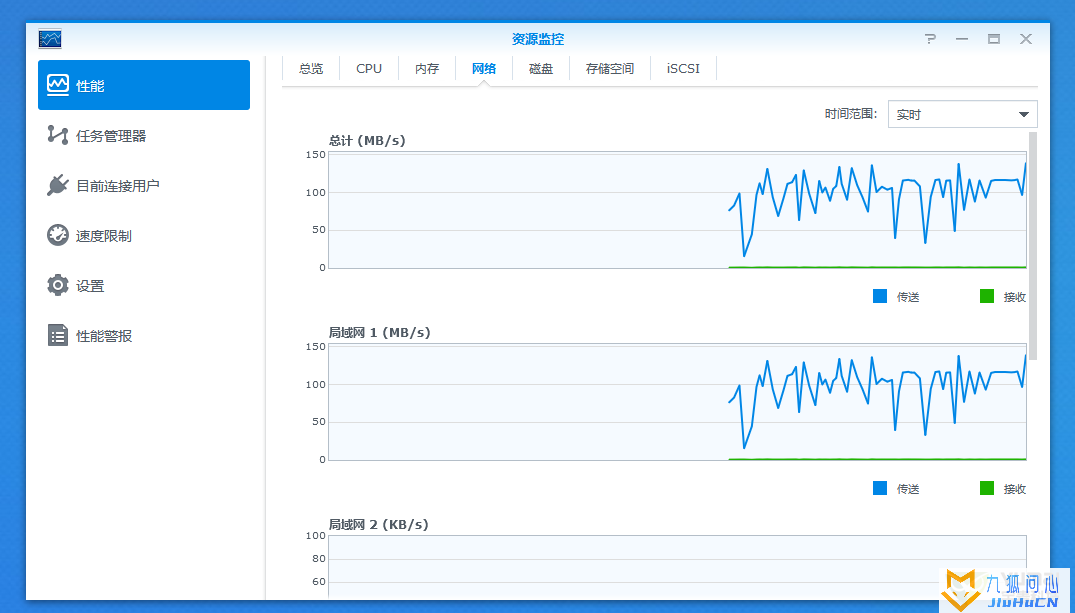1075x613 pixels.
Task: Click the 性能 chart icon in sidebar
Action: (x=58, y=85)
